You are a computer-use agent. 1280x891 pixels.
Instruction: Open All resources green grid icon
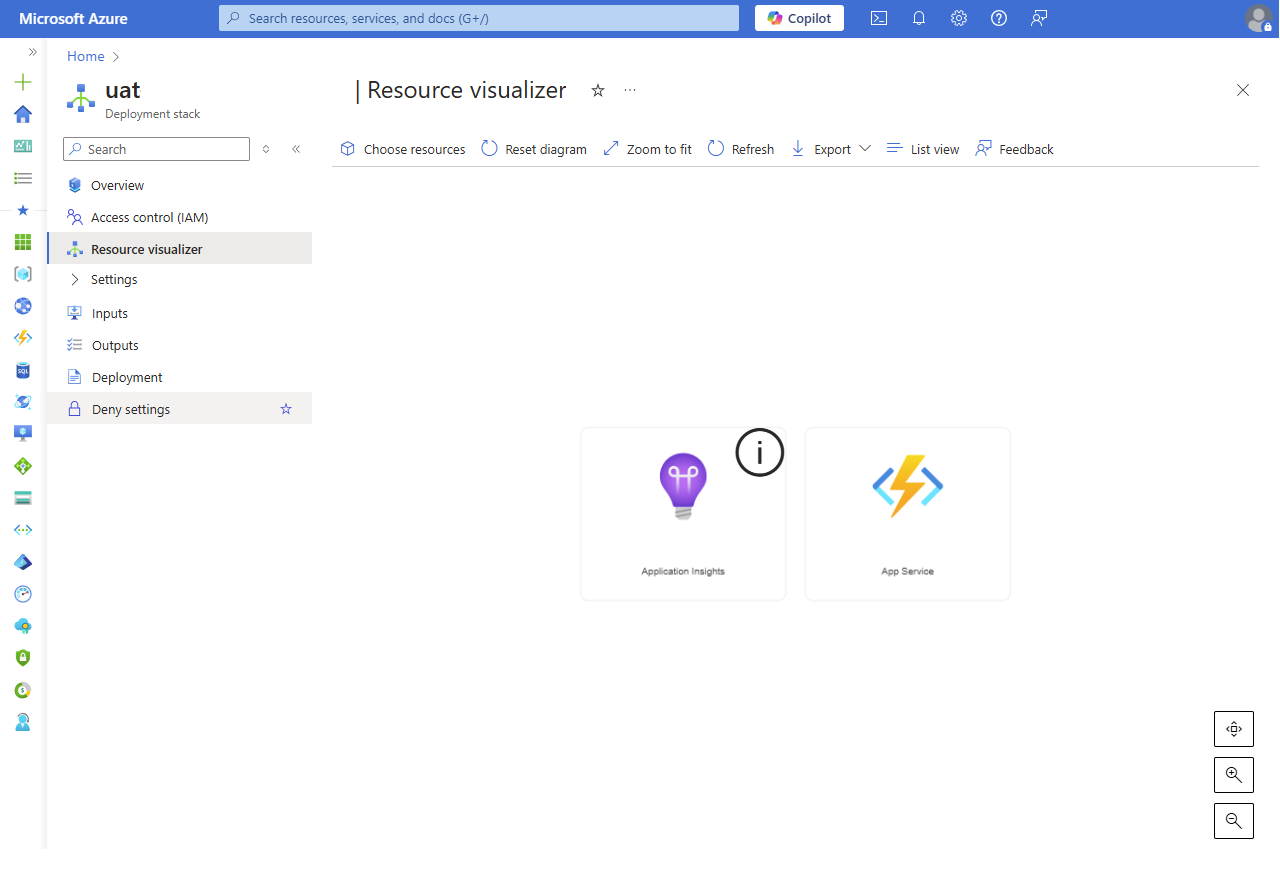tap(23, 242)
